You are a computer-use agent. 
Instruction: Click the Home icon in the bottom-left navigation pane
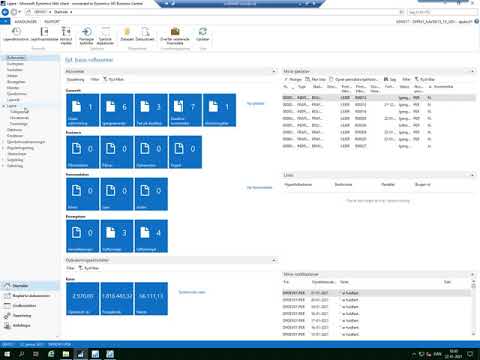tap(7, 286)
